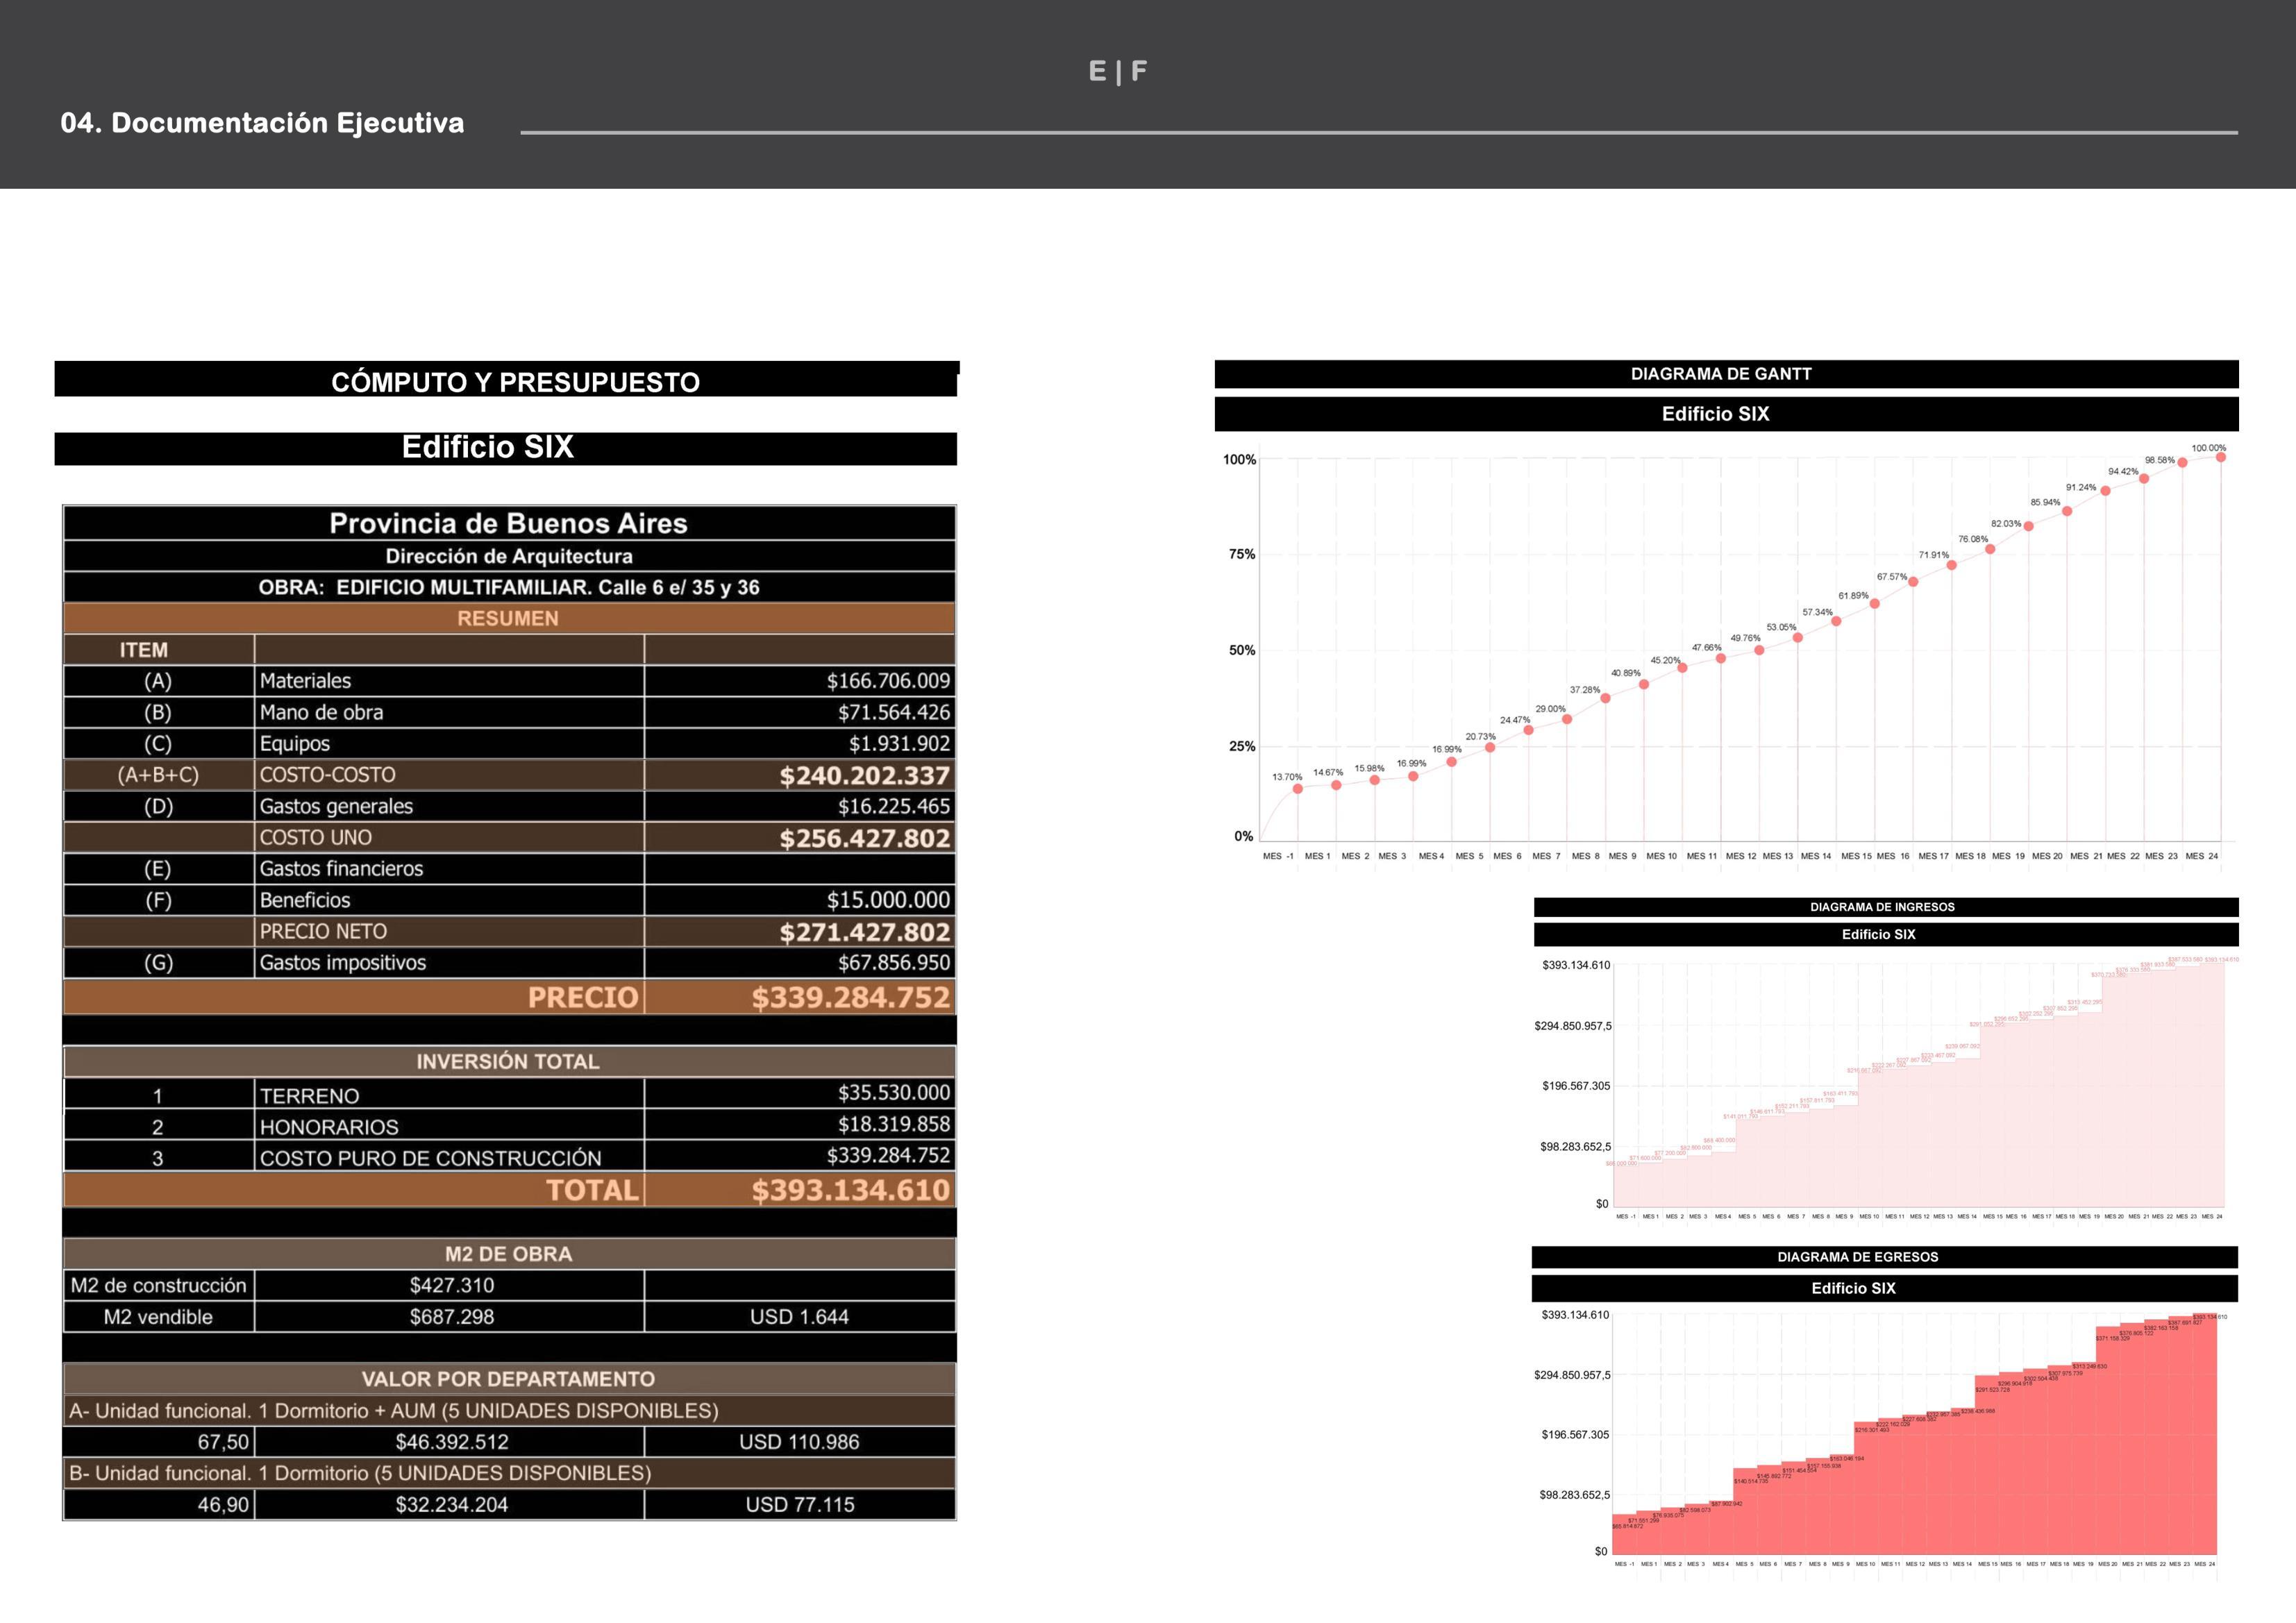The height and width of the screenshot is (1623, 2296).
Task: Click the PRECIO value $339.284.752
Action: (x=850, y=997)
